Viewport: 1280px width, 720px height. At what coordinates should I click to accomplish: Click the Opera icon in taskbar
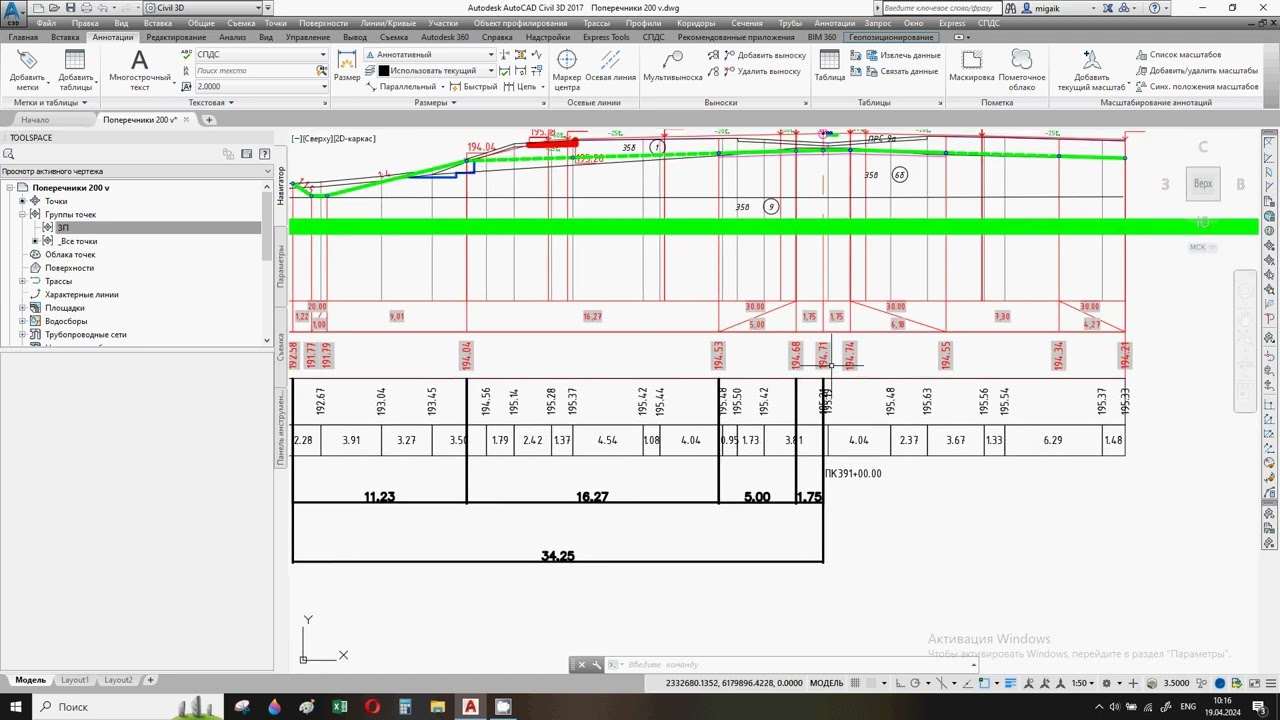[x=373, y=707]
